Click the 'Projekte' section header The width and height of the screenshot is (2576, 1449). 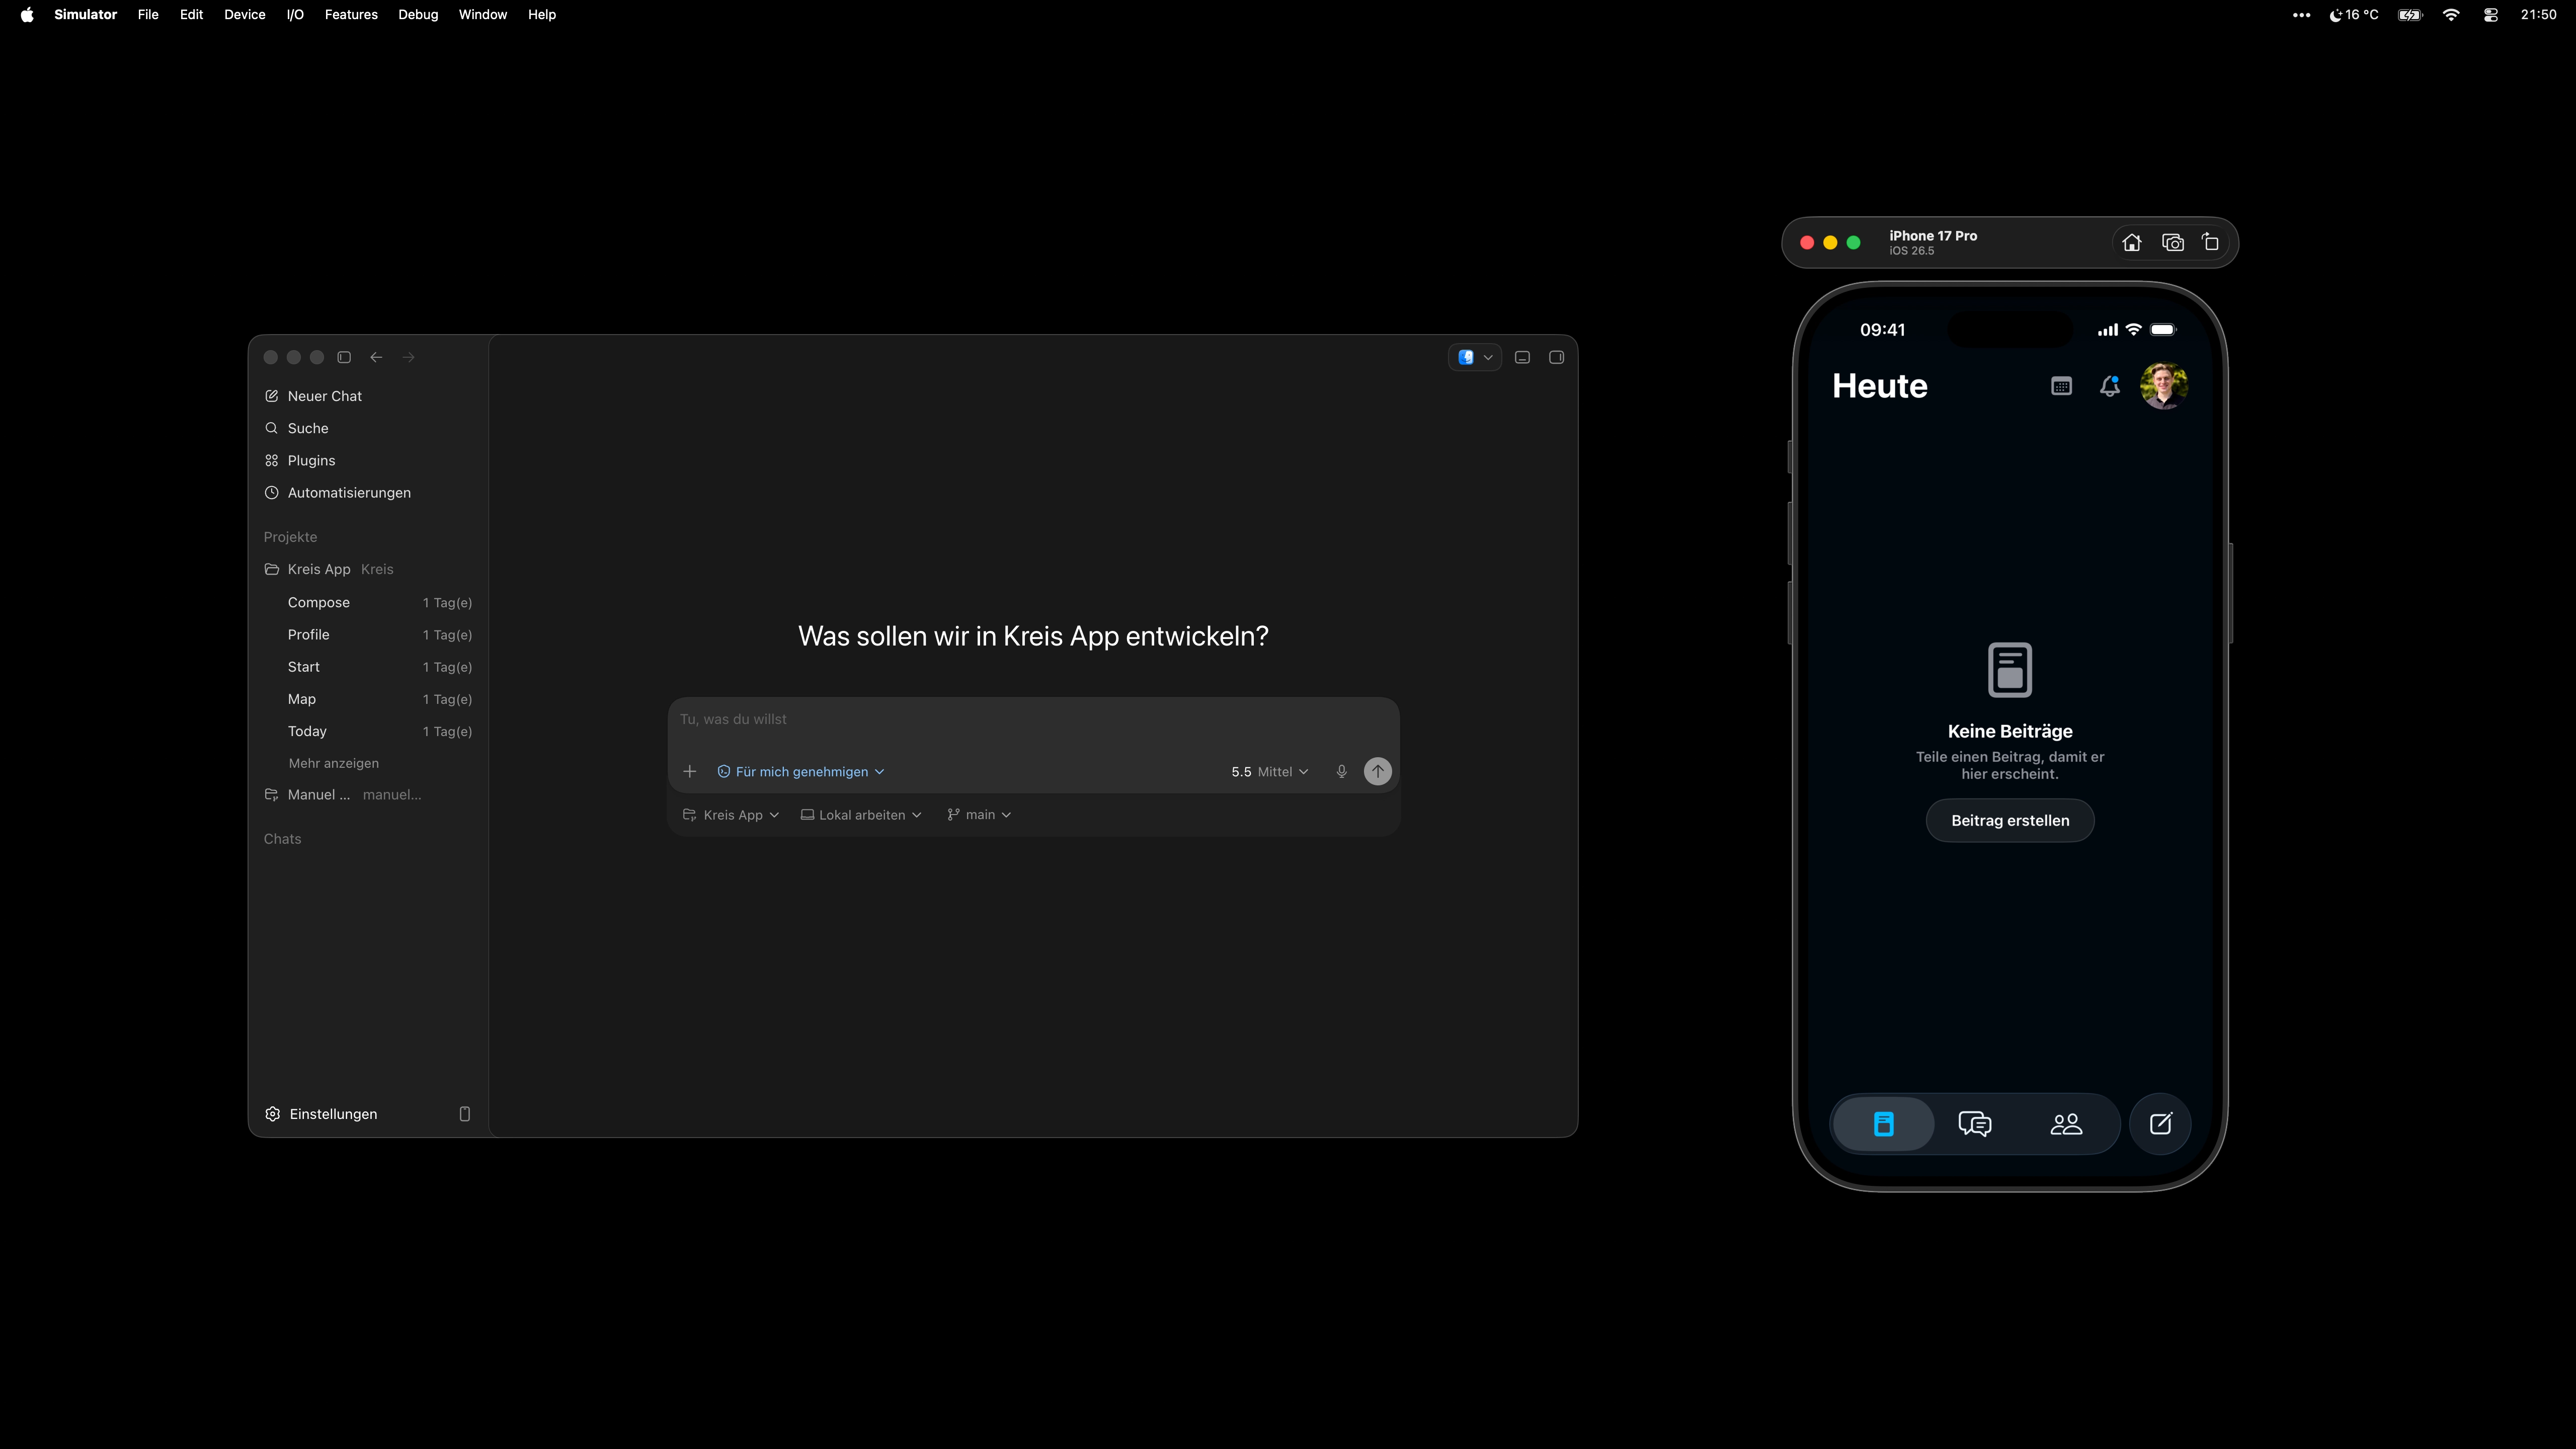point(290,537)
